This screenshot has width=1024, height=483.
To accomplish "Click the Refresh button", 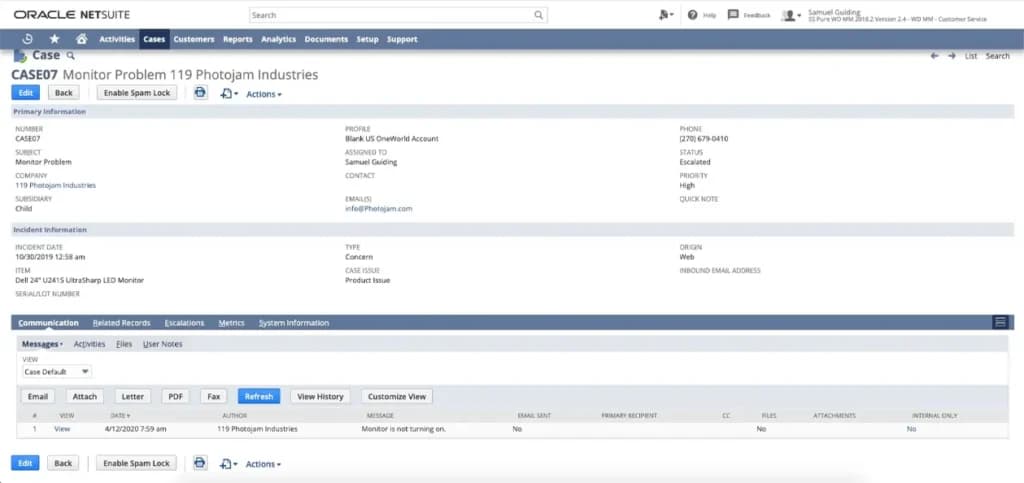I will click(x=259, y=396).
